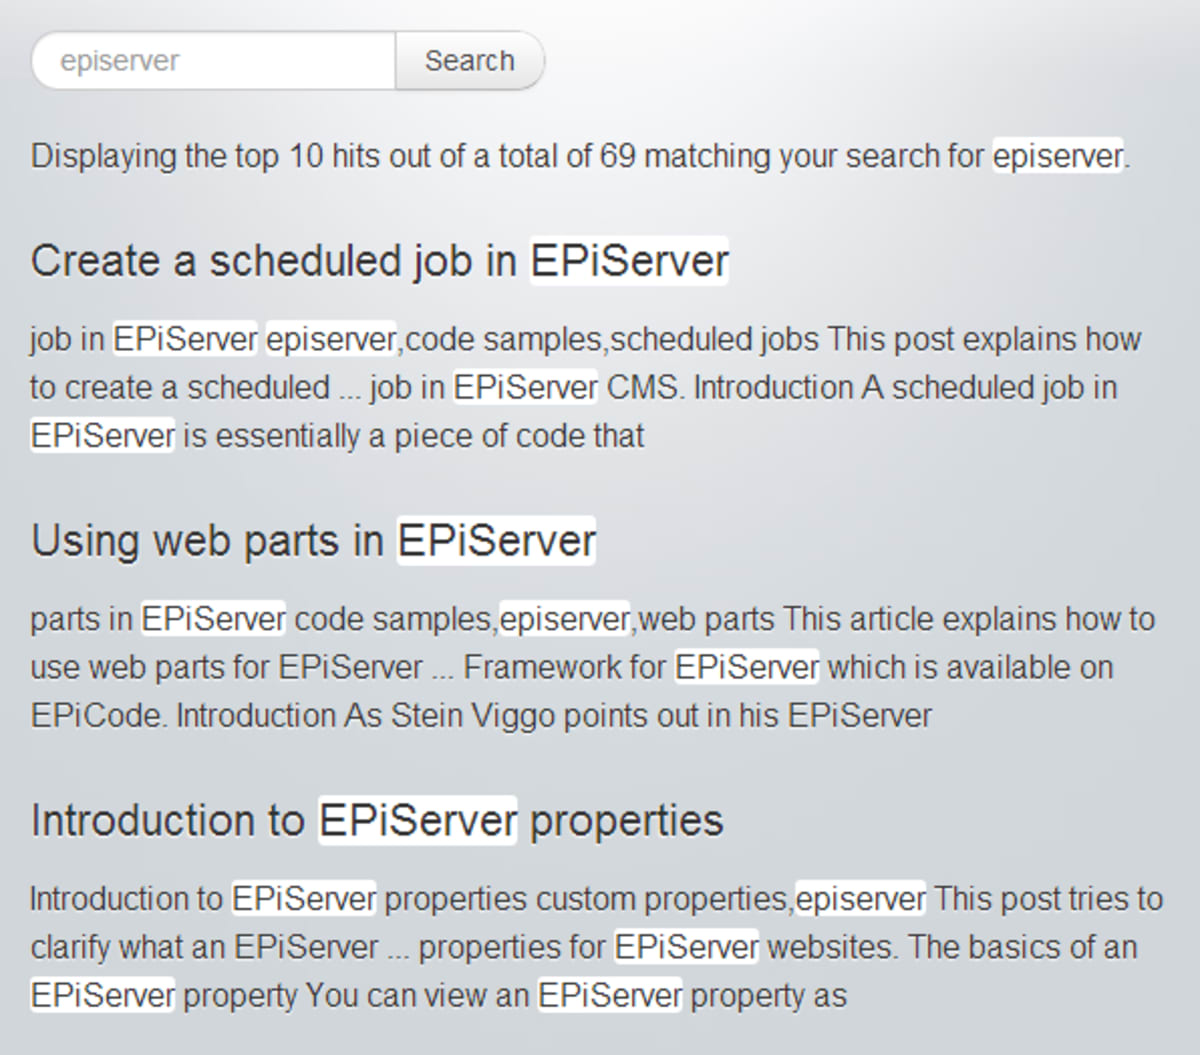Click the Search button
The height and width of the screenshot is (1055, 1200).
point(469,60)
